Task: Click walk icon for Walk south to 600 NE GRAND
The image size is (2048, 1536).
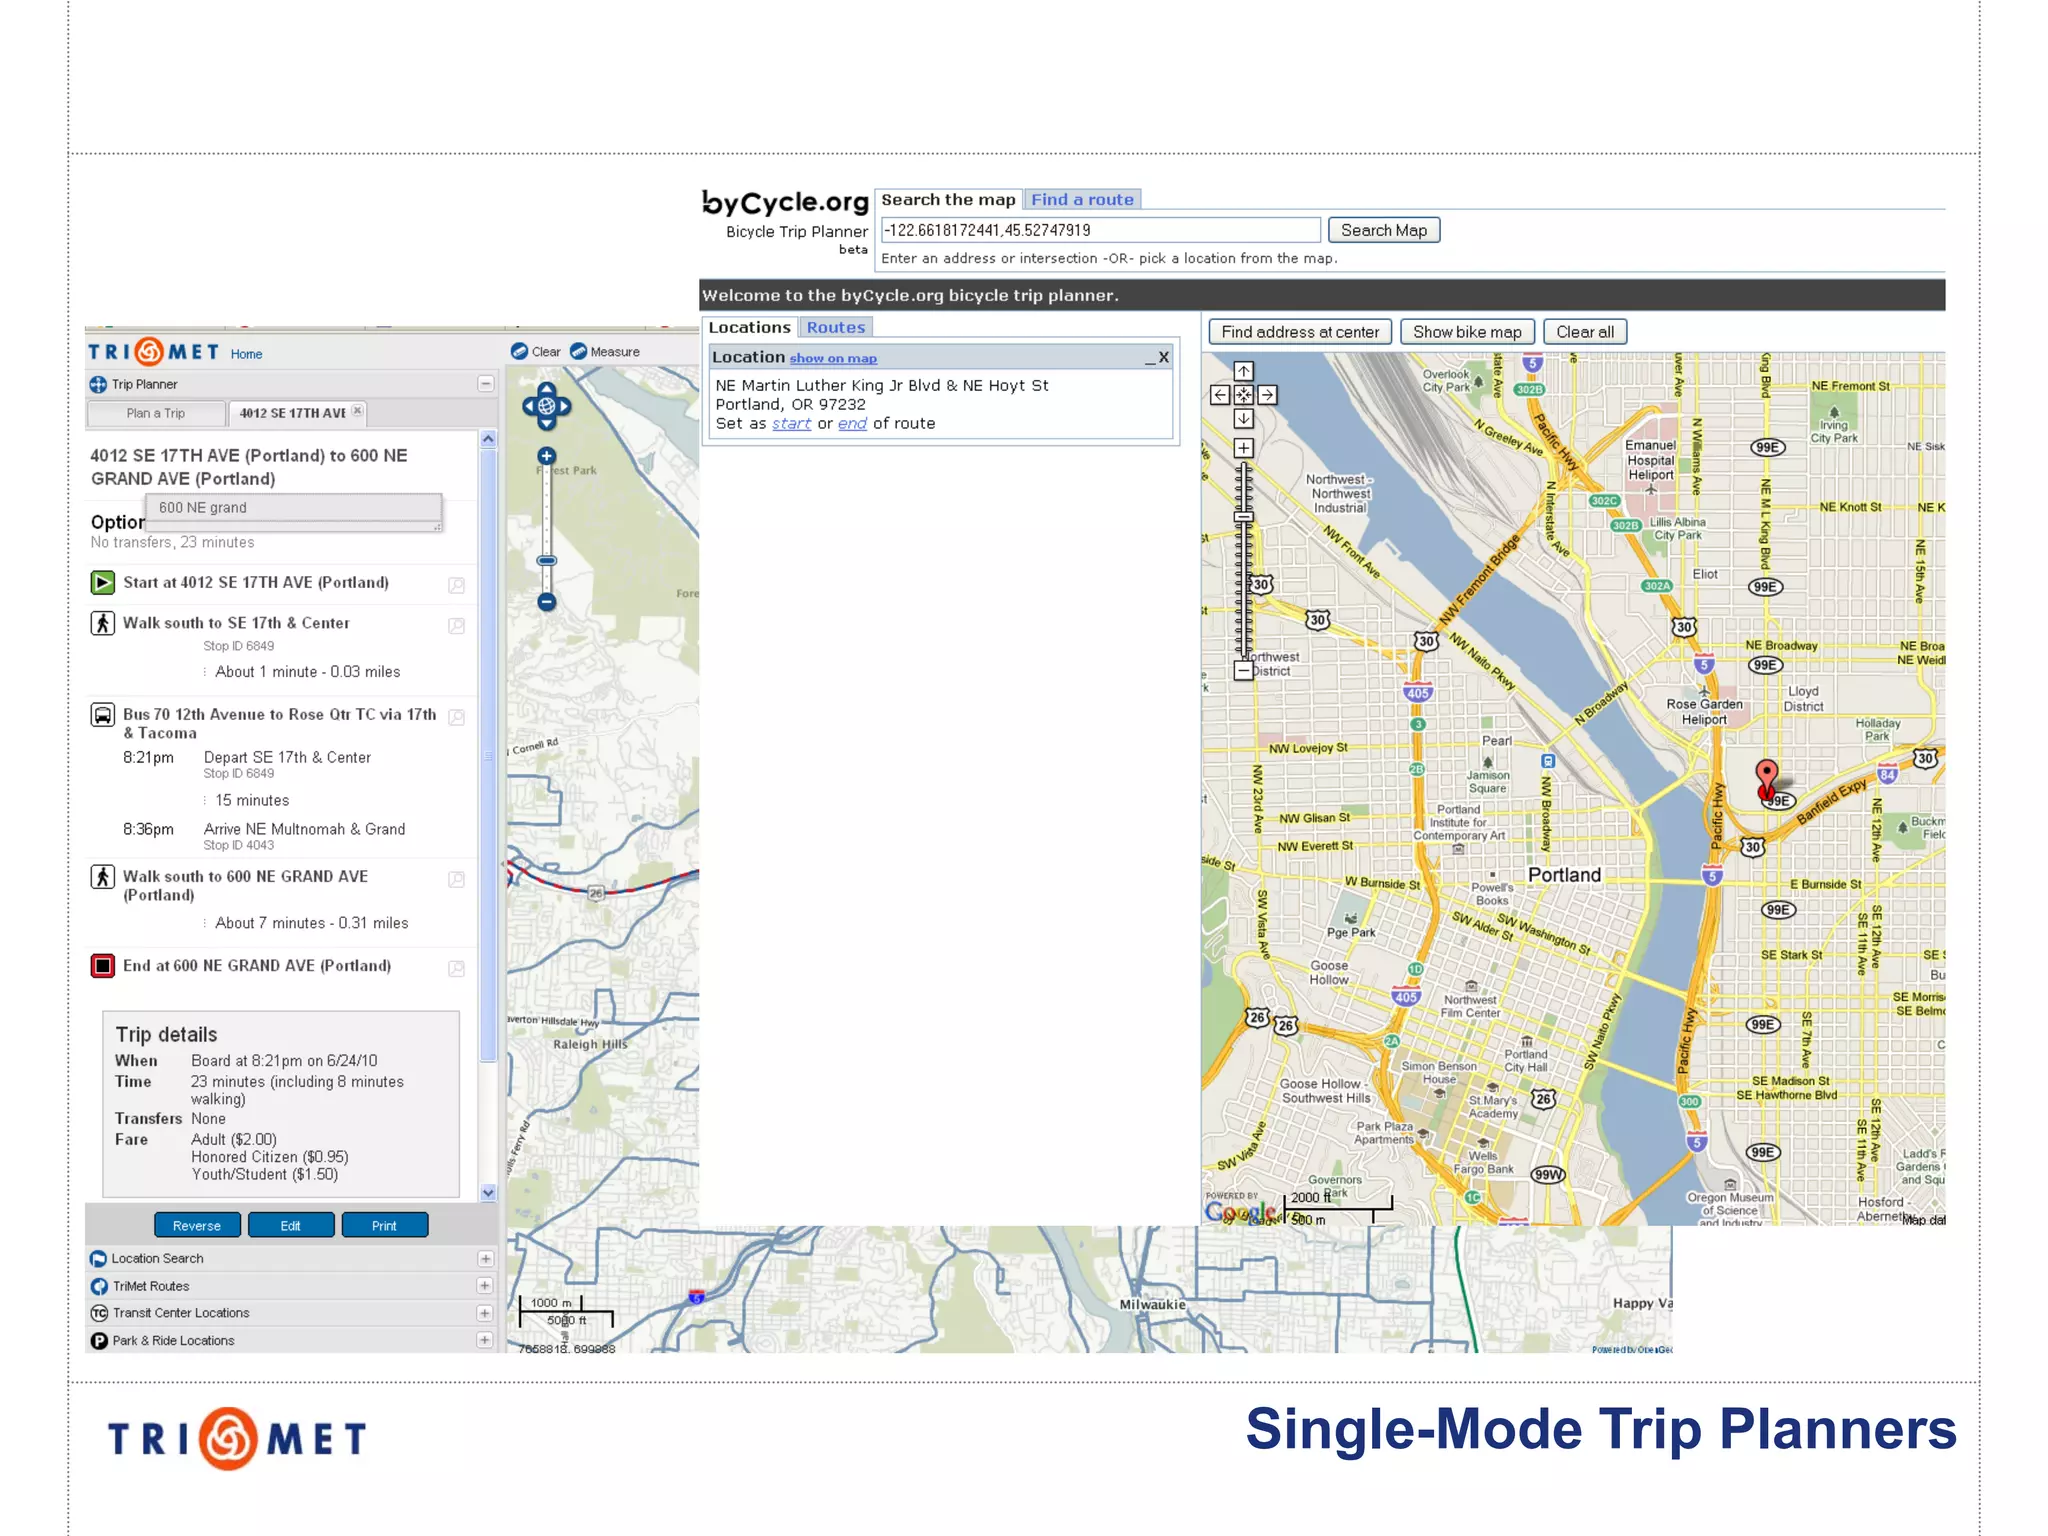Action: (102, 877)
